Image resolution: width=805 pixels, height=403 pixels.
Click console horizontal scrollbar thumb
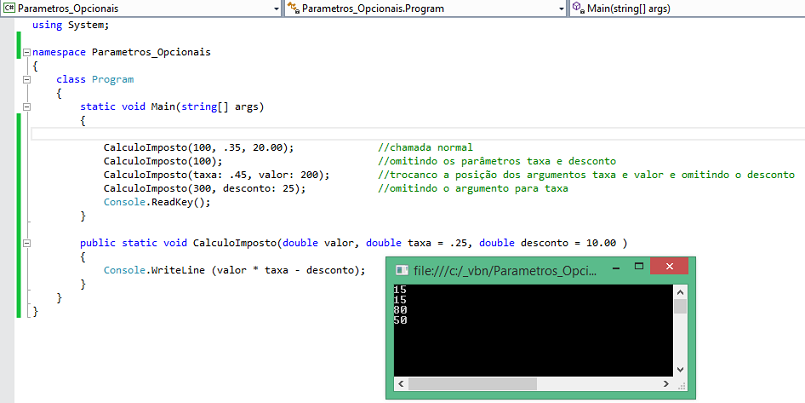tap(472, 384)
